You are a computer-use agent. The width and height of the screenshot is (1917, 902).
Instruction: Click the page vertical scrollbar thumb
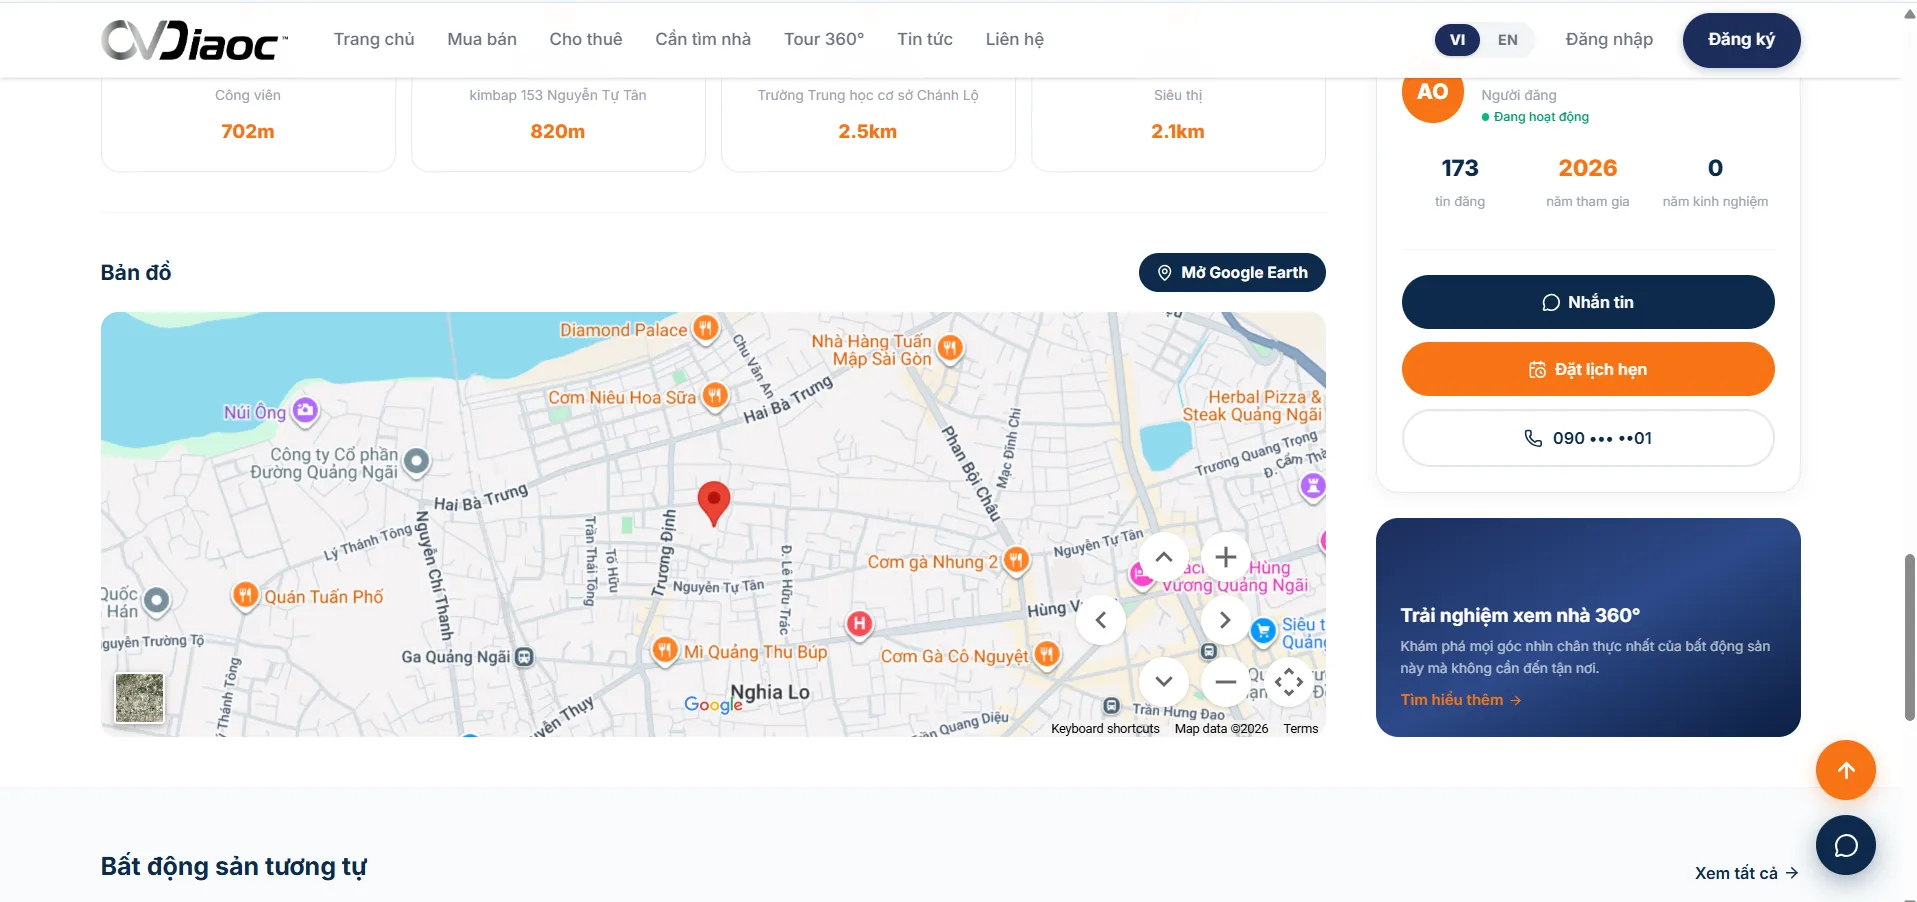1909,636
